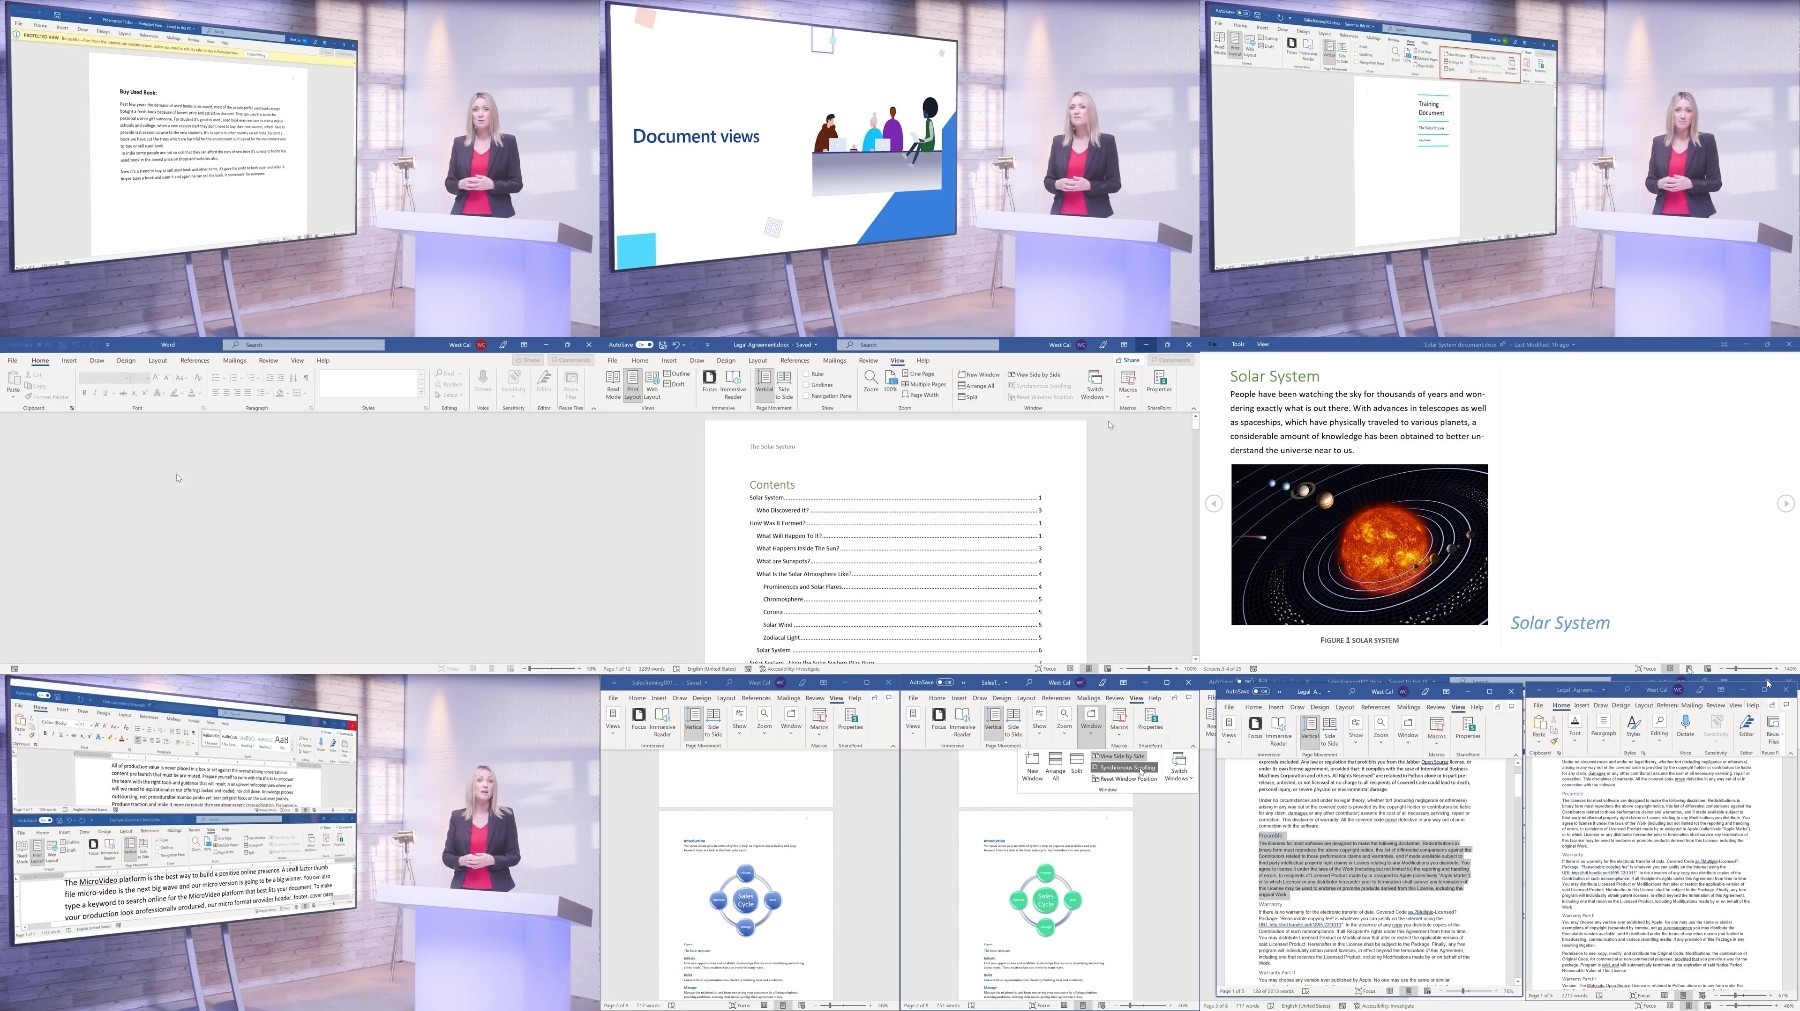Screen dimensions: 1800x1011
Task: Open Select dropdown in blank Word window Editing group
Action: coord(450,395)
